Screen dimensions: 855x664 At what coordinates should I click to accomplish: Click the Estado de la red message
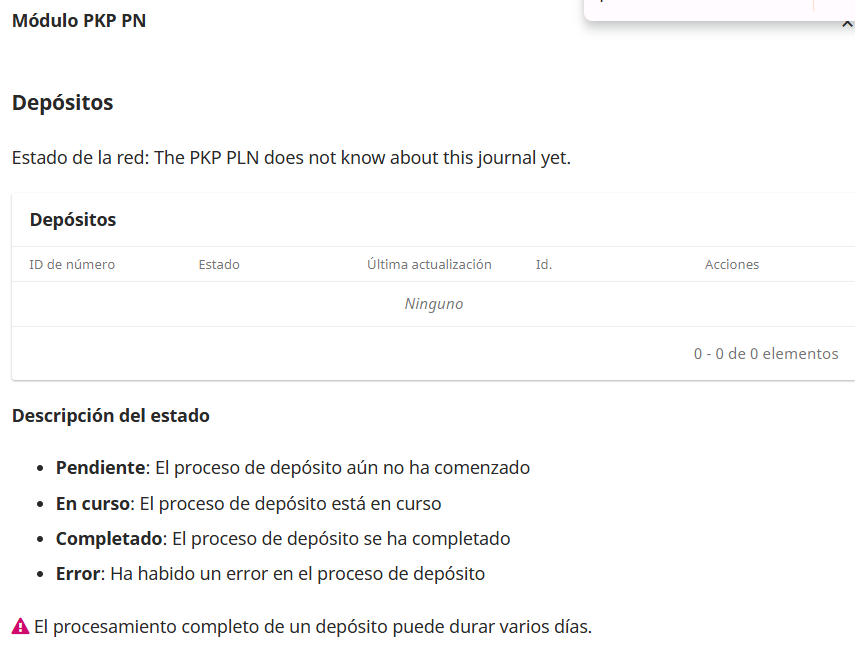point(291,158)
